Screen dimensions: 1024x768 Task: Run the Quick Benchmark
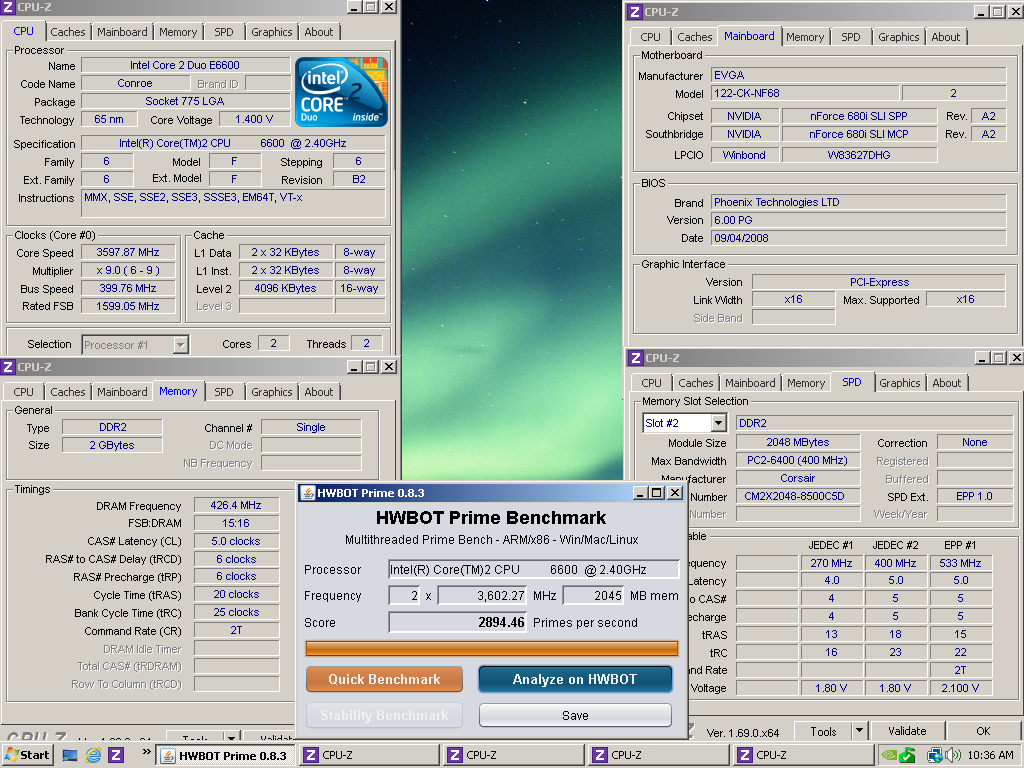(384, 679)
